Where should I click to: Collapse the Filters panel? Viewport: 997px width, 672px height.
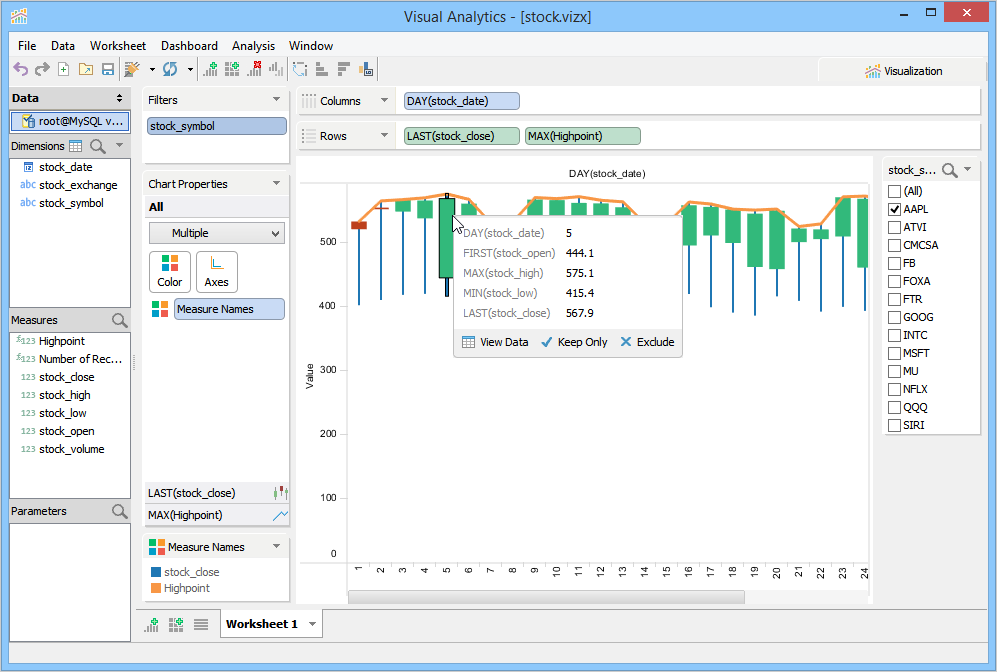coord(276,99)
